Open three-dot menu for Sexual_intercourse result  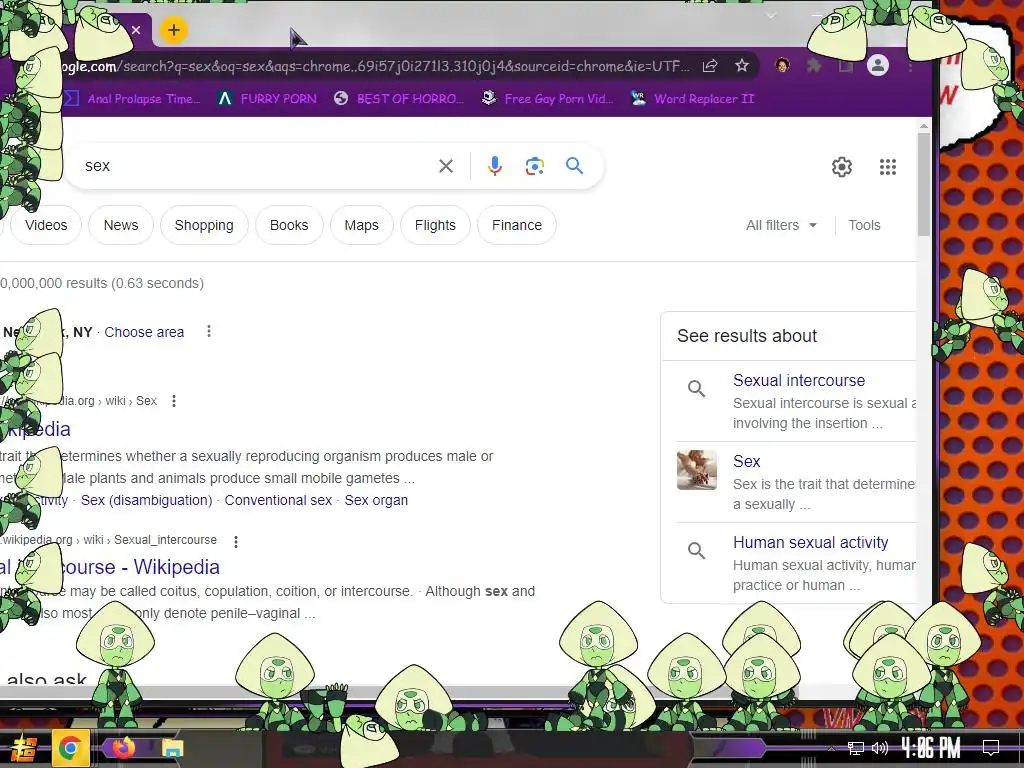[236, 541]
